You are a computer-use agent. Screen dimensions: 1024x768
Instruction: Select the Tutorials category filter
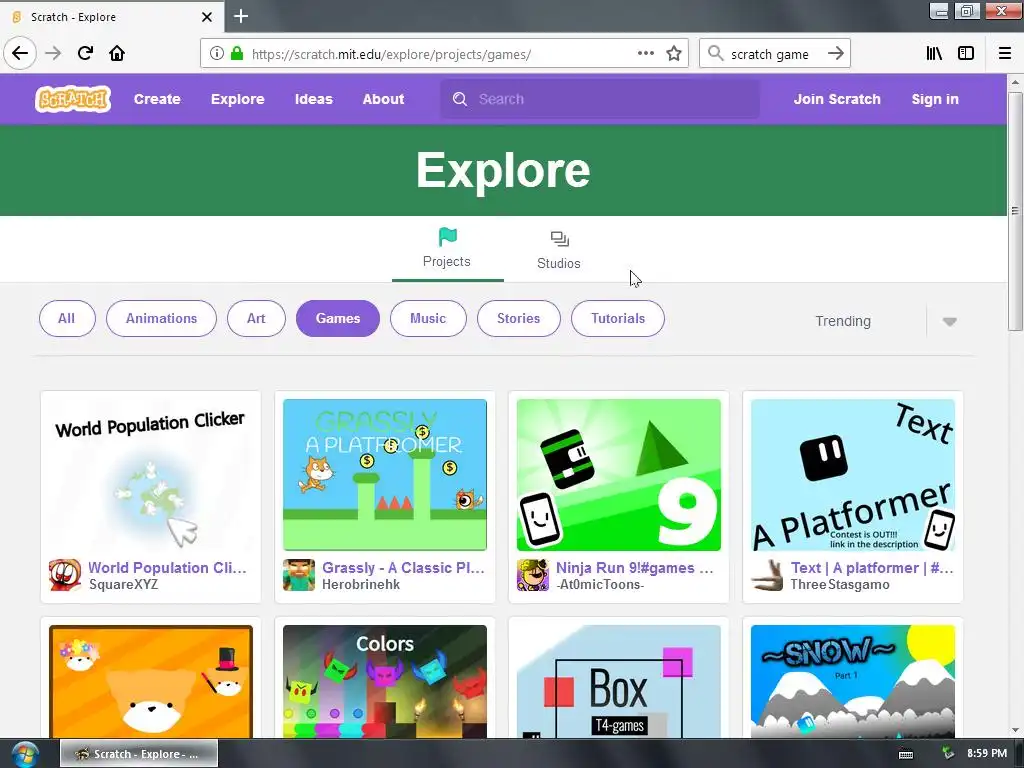pos(618,319)
